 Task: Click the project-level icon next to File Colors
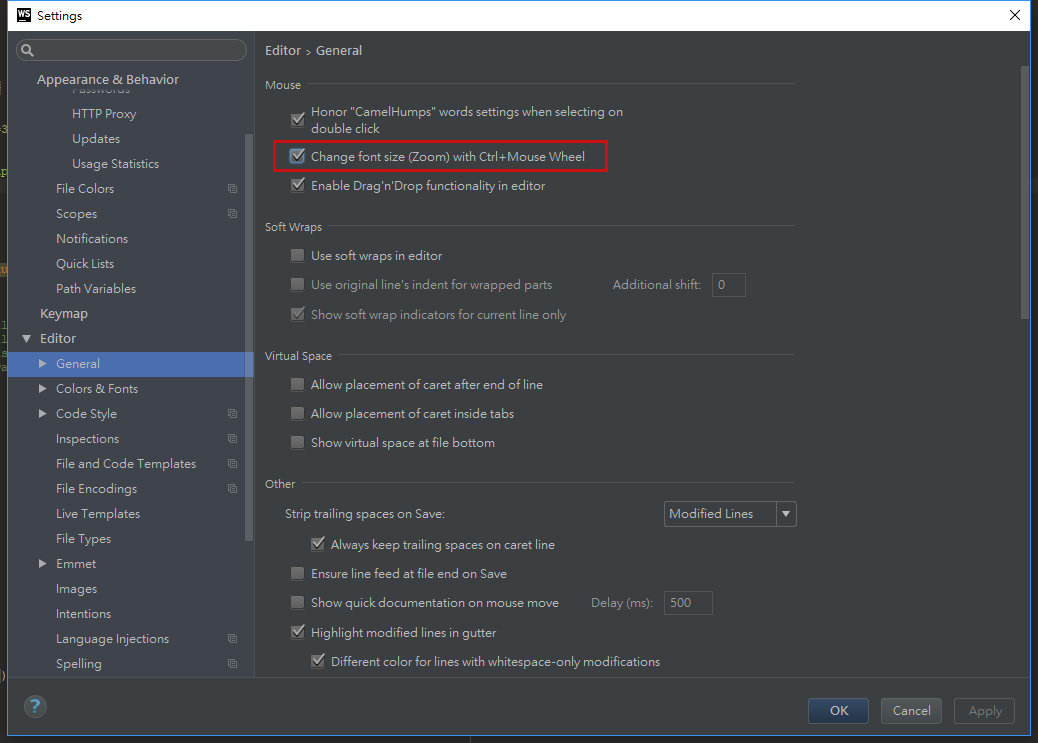point(232,189)
